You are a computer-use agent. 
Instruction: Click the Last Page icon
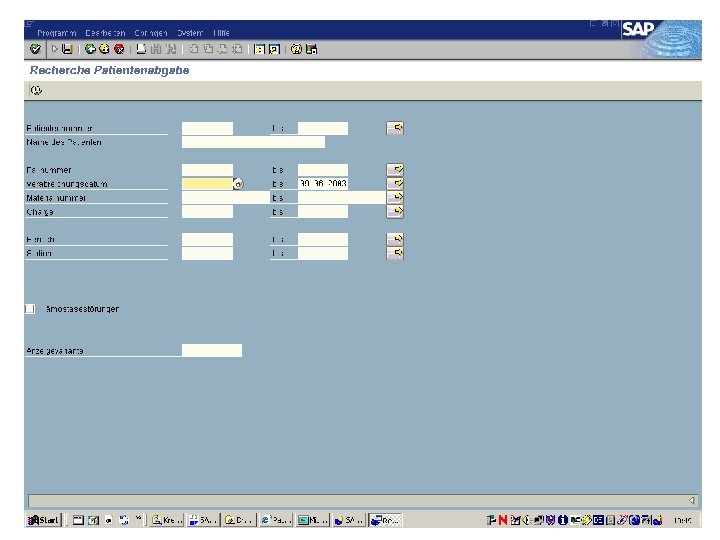[237, 49]
